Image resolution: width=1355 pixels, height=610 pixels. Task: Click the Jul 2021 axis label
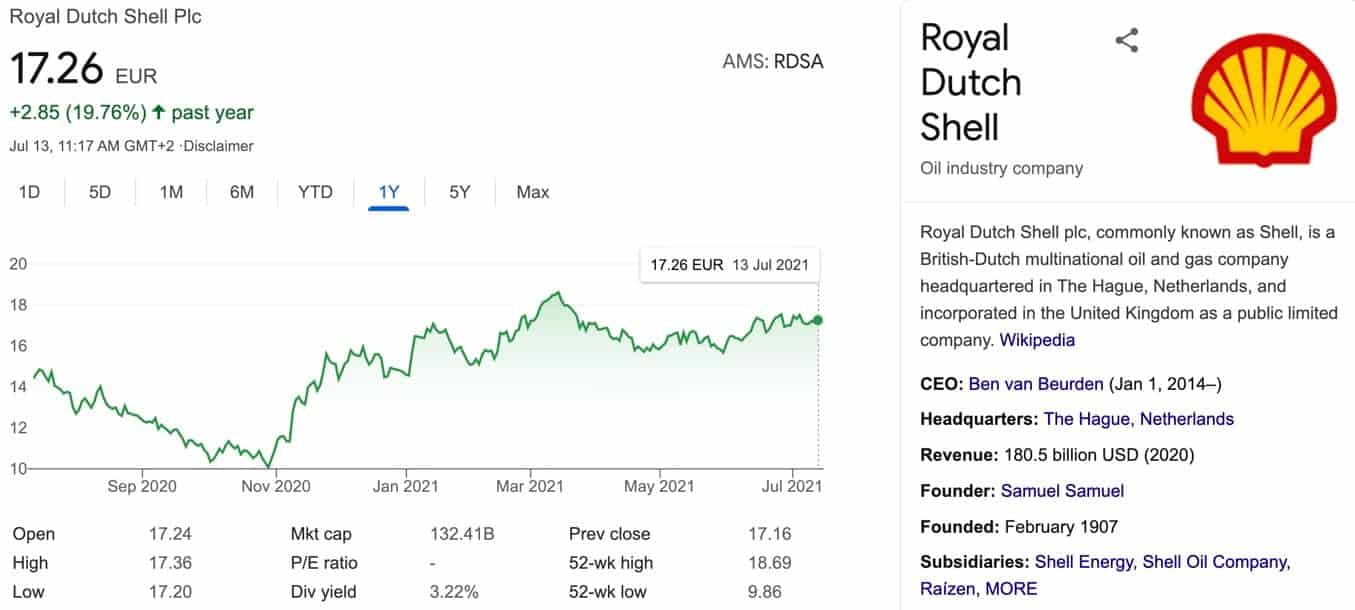791,487
